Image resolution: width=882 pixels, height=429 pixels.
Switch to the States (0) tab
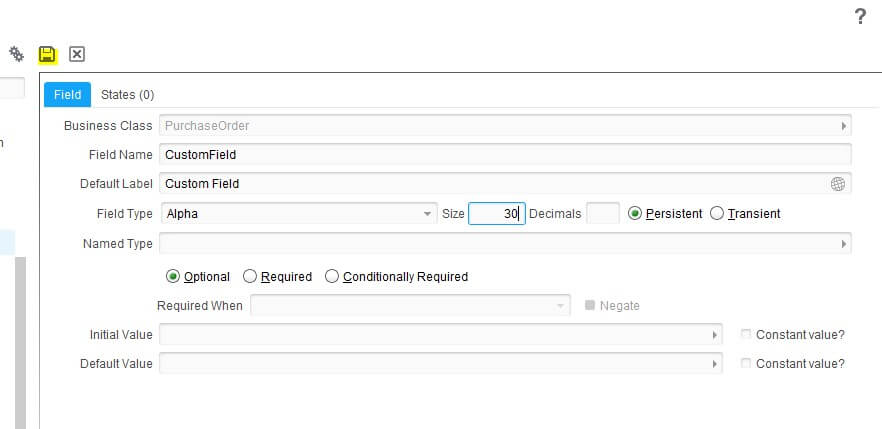[127, 94]
